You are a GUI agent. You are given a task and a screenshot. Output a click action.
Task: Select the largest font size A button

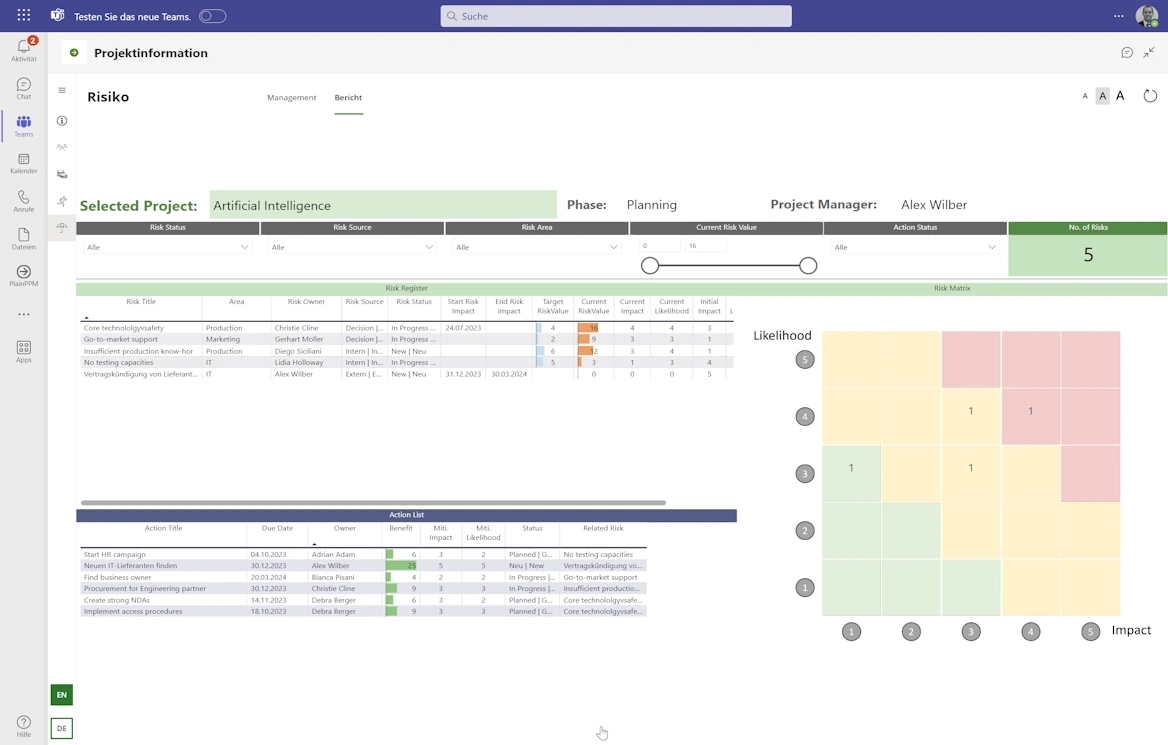(1120, 96)
